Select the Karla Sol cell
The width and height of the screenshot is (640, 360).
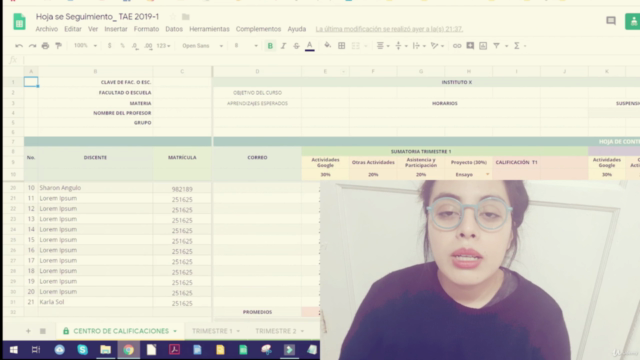point(96,302)
